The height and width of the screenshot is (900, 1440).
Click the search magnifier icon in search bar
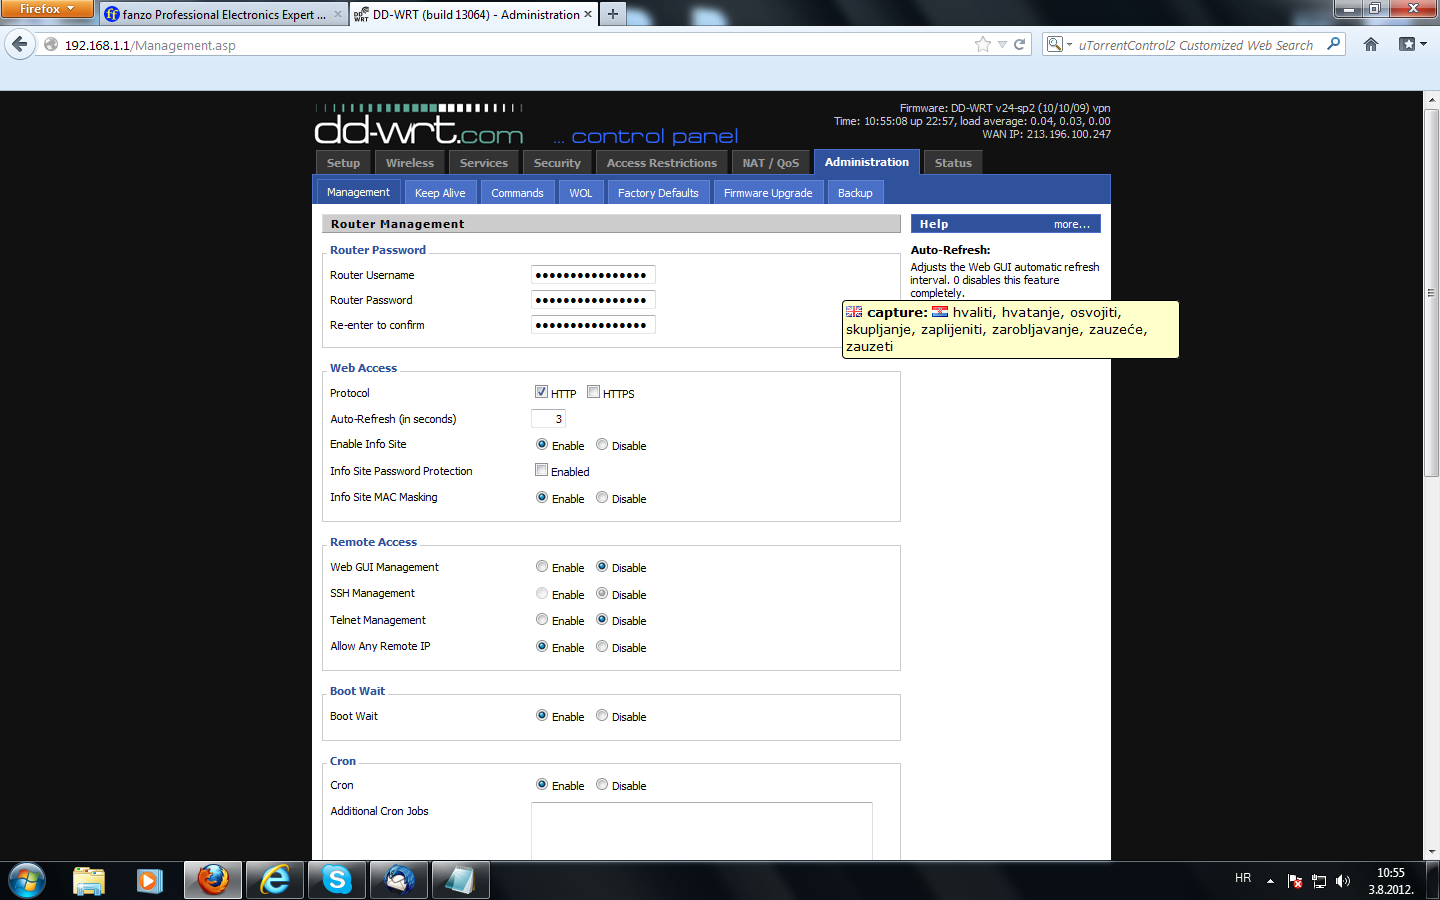click(1333, 44)
